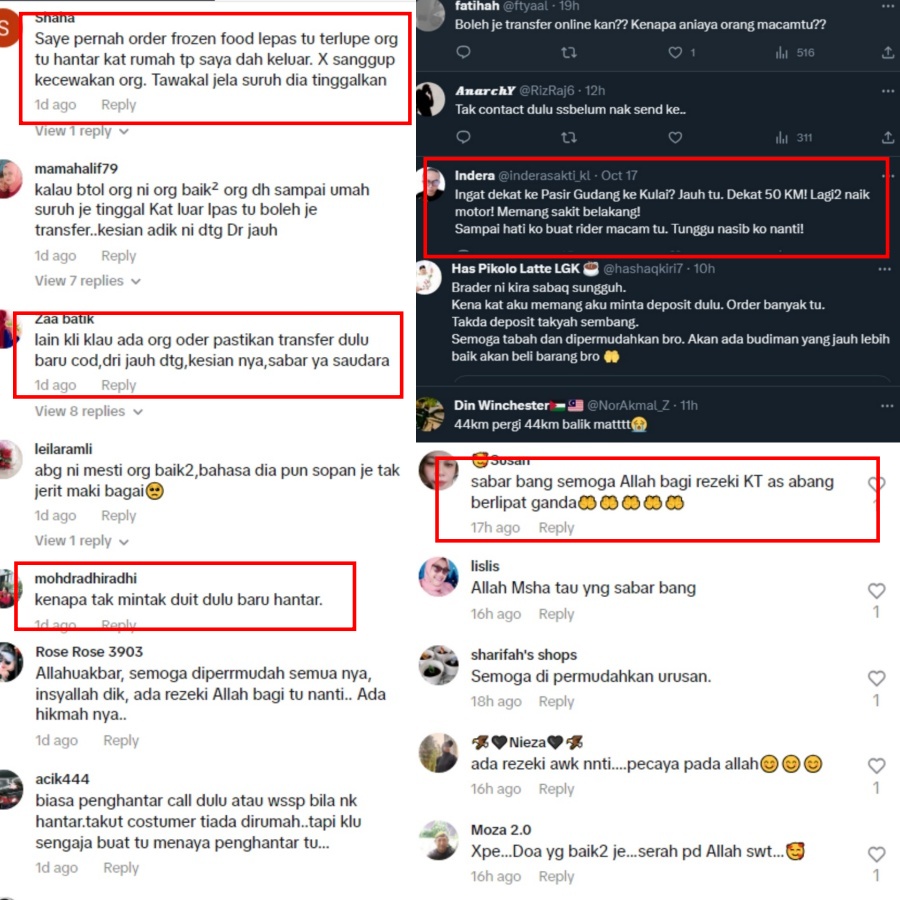The height and width of the screenshot is (900, 900).
Task: Open Nieza's profile picture
Action: (x=439, y=753)
